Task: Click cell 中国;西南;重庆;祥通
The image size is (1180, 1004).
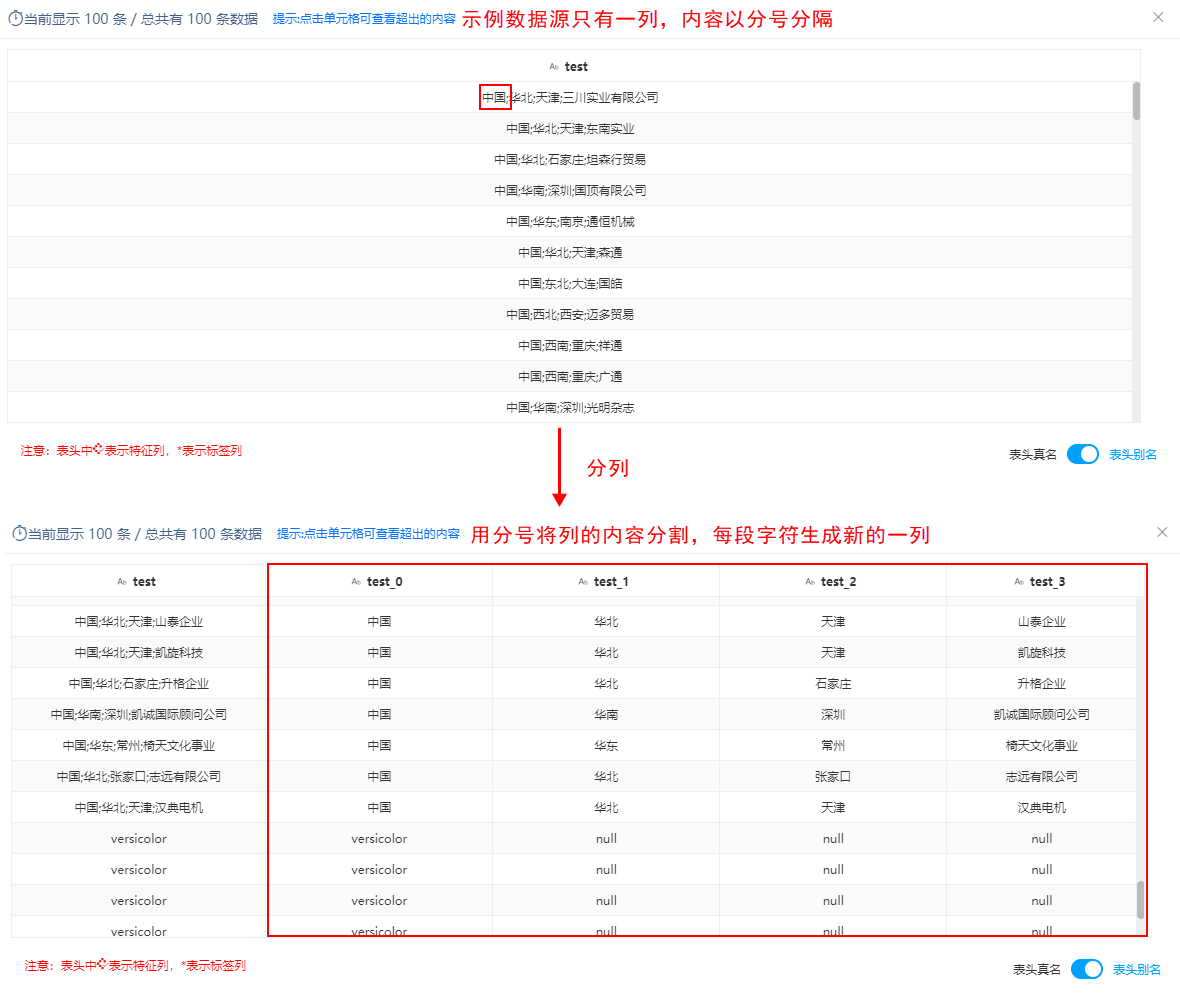Action: coord(570,345)
